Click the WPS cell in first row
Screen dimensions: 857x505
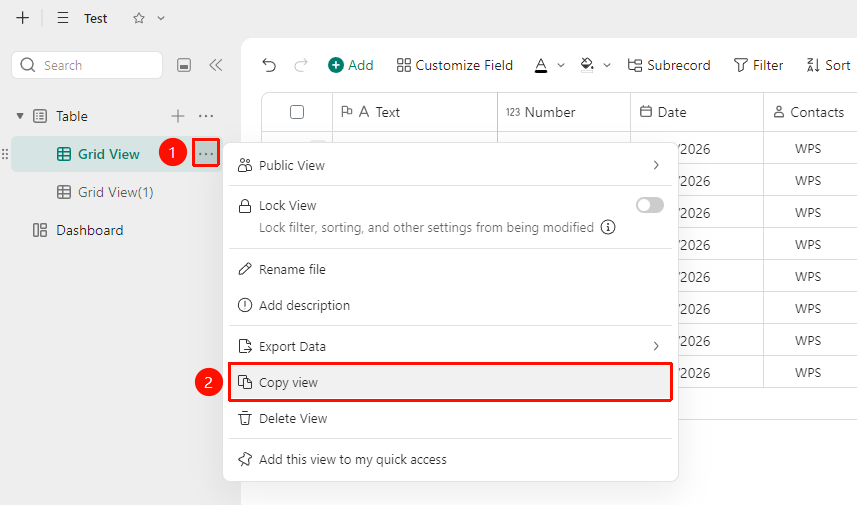808,149
